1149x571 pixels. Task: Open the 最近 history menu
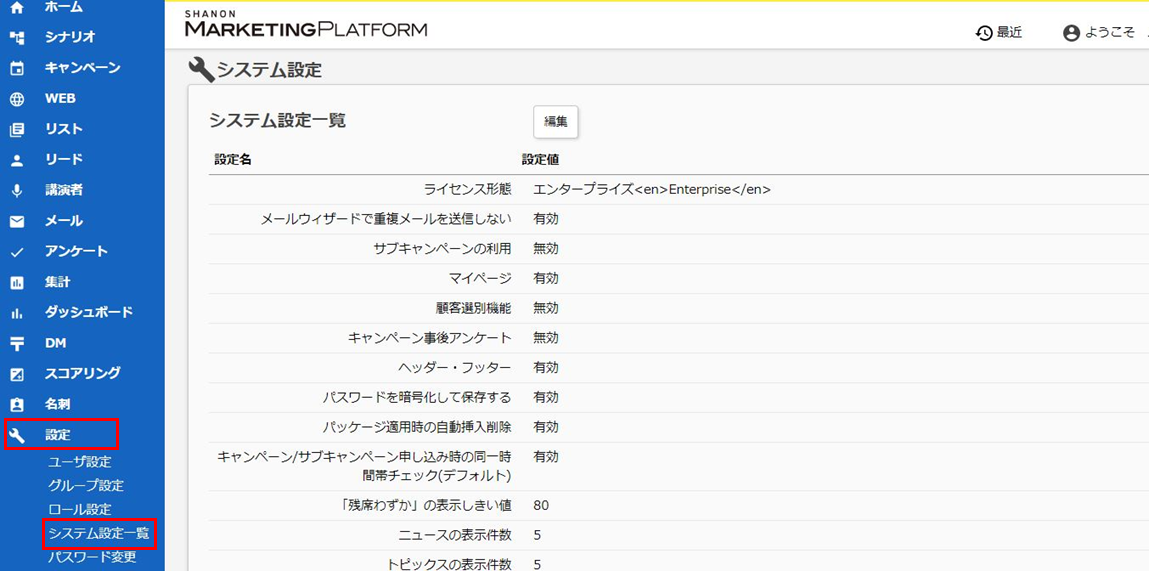[999, 33]
